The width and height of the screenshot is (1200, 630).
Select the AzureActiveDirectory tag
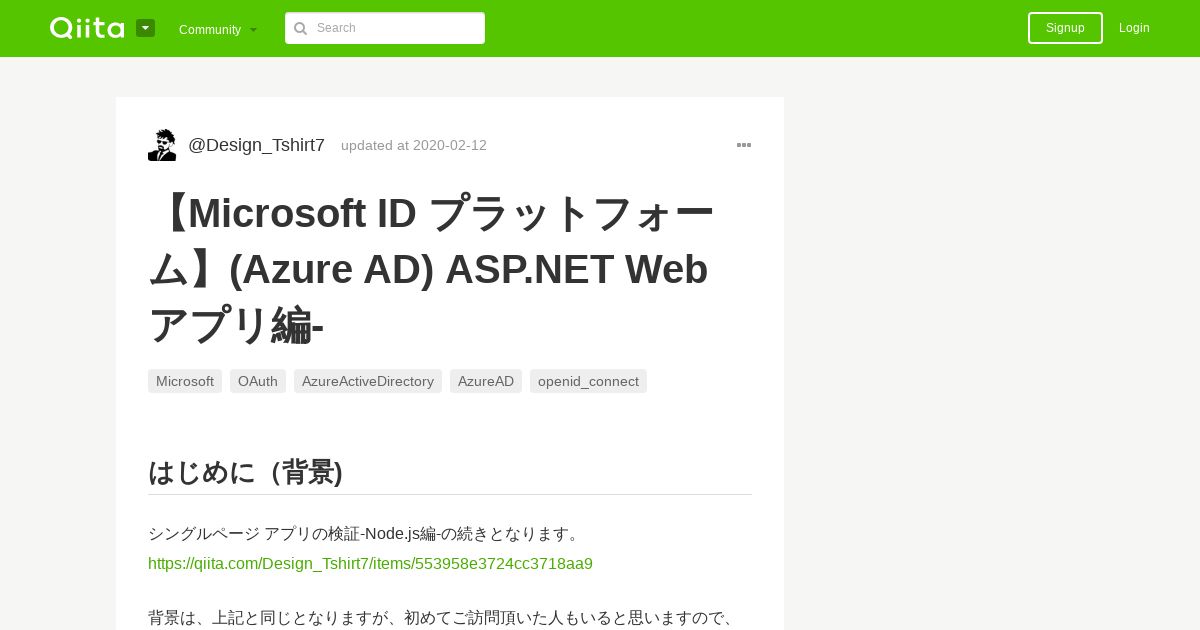click(368, 381)
